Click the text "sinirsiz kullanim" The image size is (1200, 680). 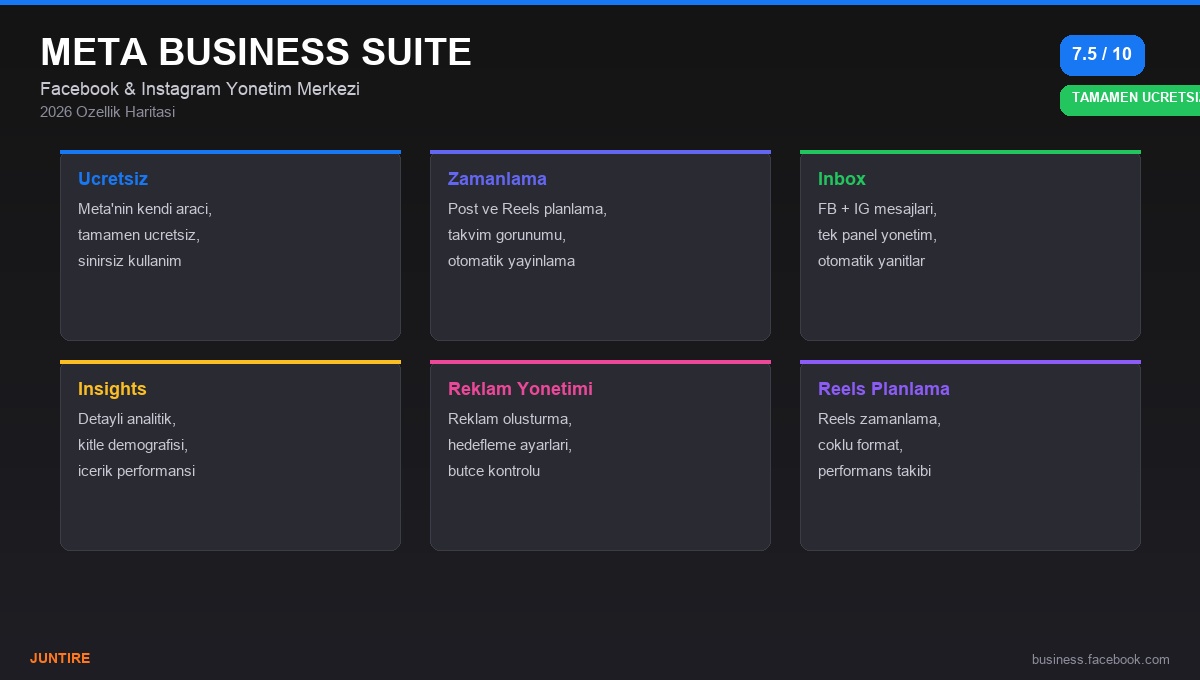point(130,261)
